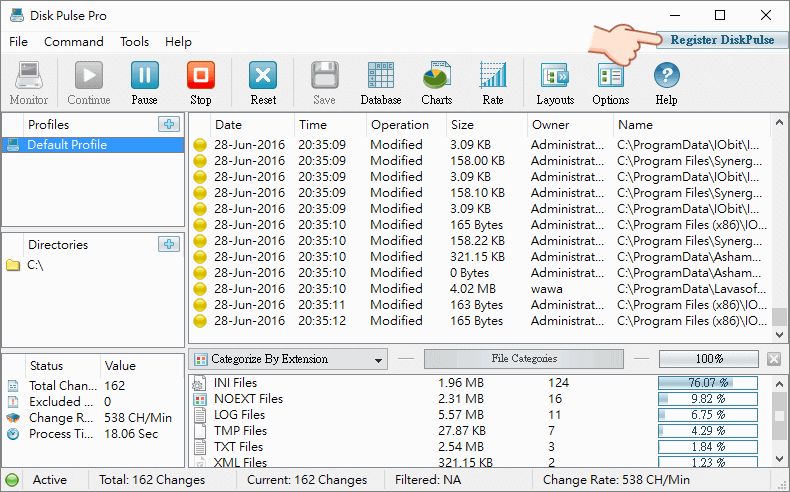Add a new profile with plus button

(x=169, y=124)
